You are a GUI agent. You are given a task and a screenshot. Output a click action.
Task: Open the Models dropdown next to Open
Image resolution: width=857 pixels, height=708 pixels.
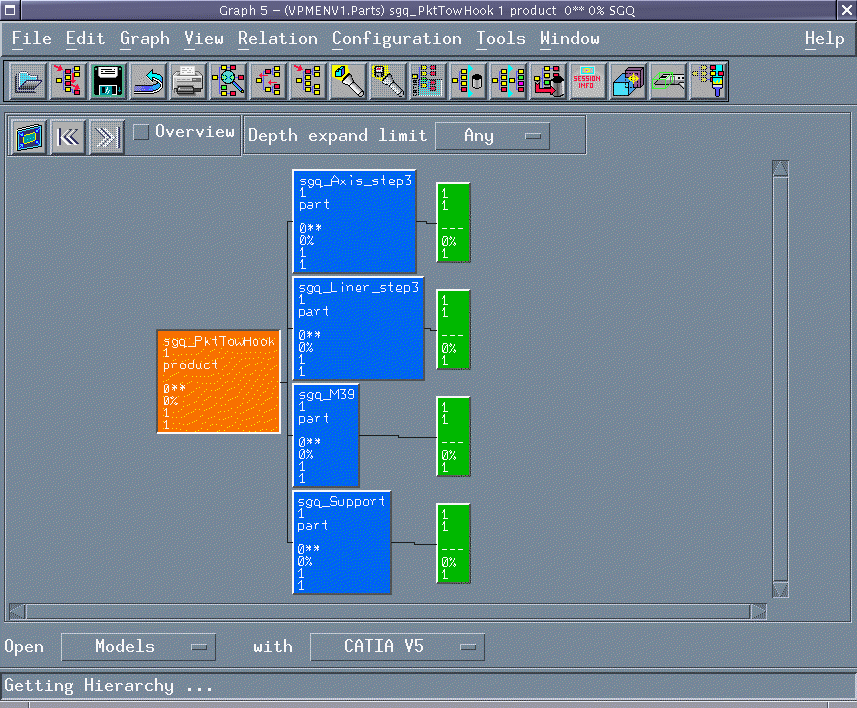click(138, 647)
